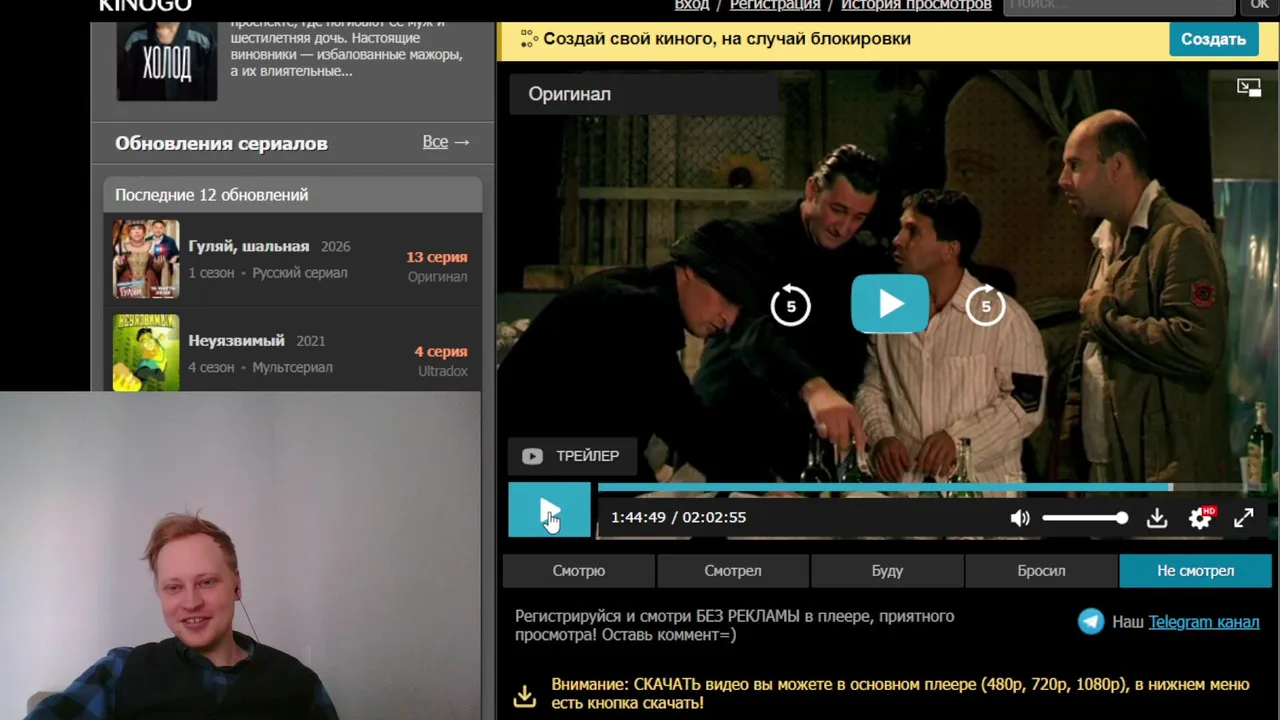
Task: Click the Холод movie poster
Action: pos(167,60)
